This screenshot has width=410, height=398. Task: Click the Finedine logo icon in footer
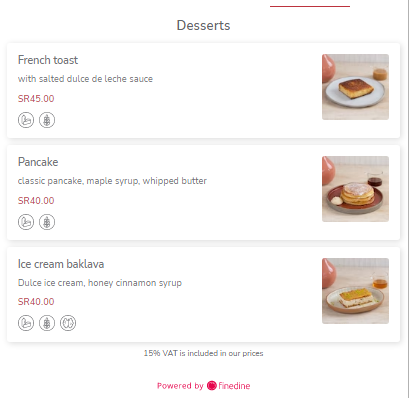(x=212, y=386)
